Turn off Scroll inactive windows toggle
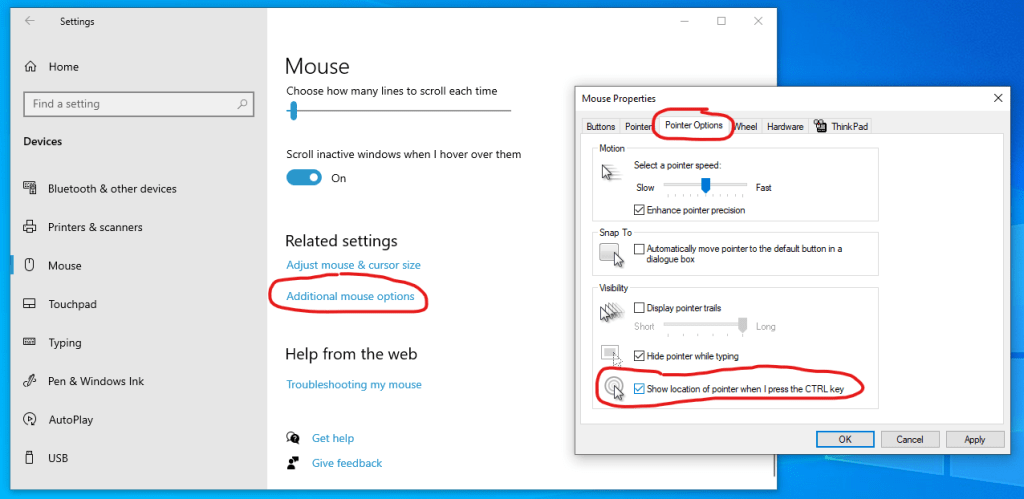This screenshot has width=1024, height=499. coord(304,178)
